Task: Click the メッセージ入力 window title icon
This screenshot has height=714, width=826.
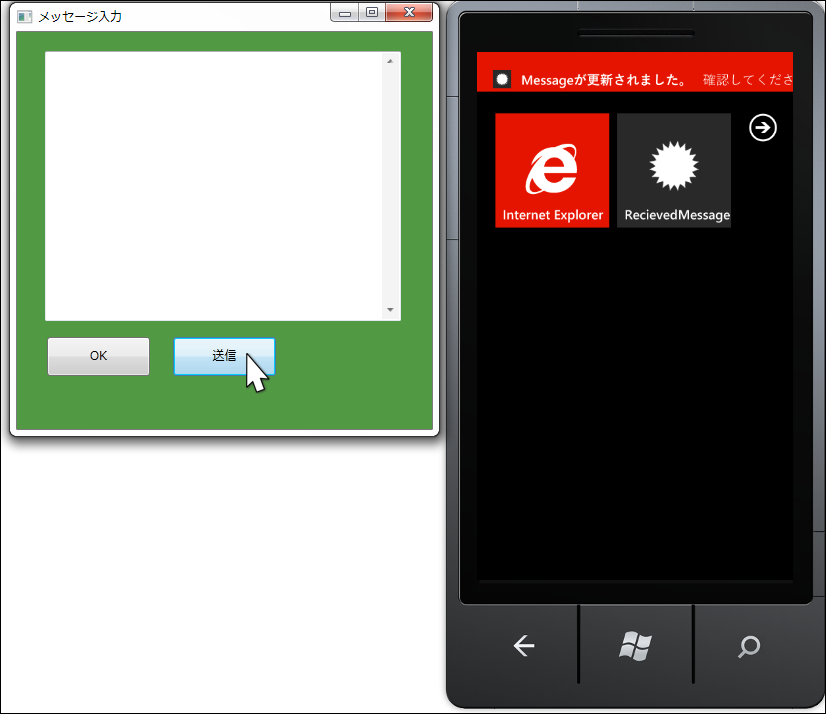Action: pos(24,17)
